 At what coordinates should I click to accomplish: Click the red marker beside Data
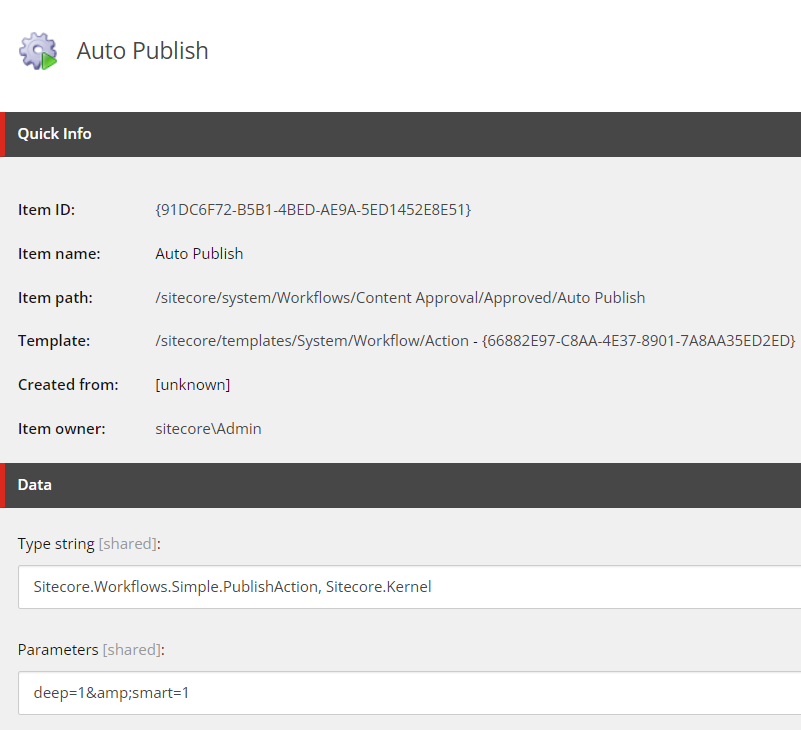(x=3, y=485)
